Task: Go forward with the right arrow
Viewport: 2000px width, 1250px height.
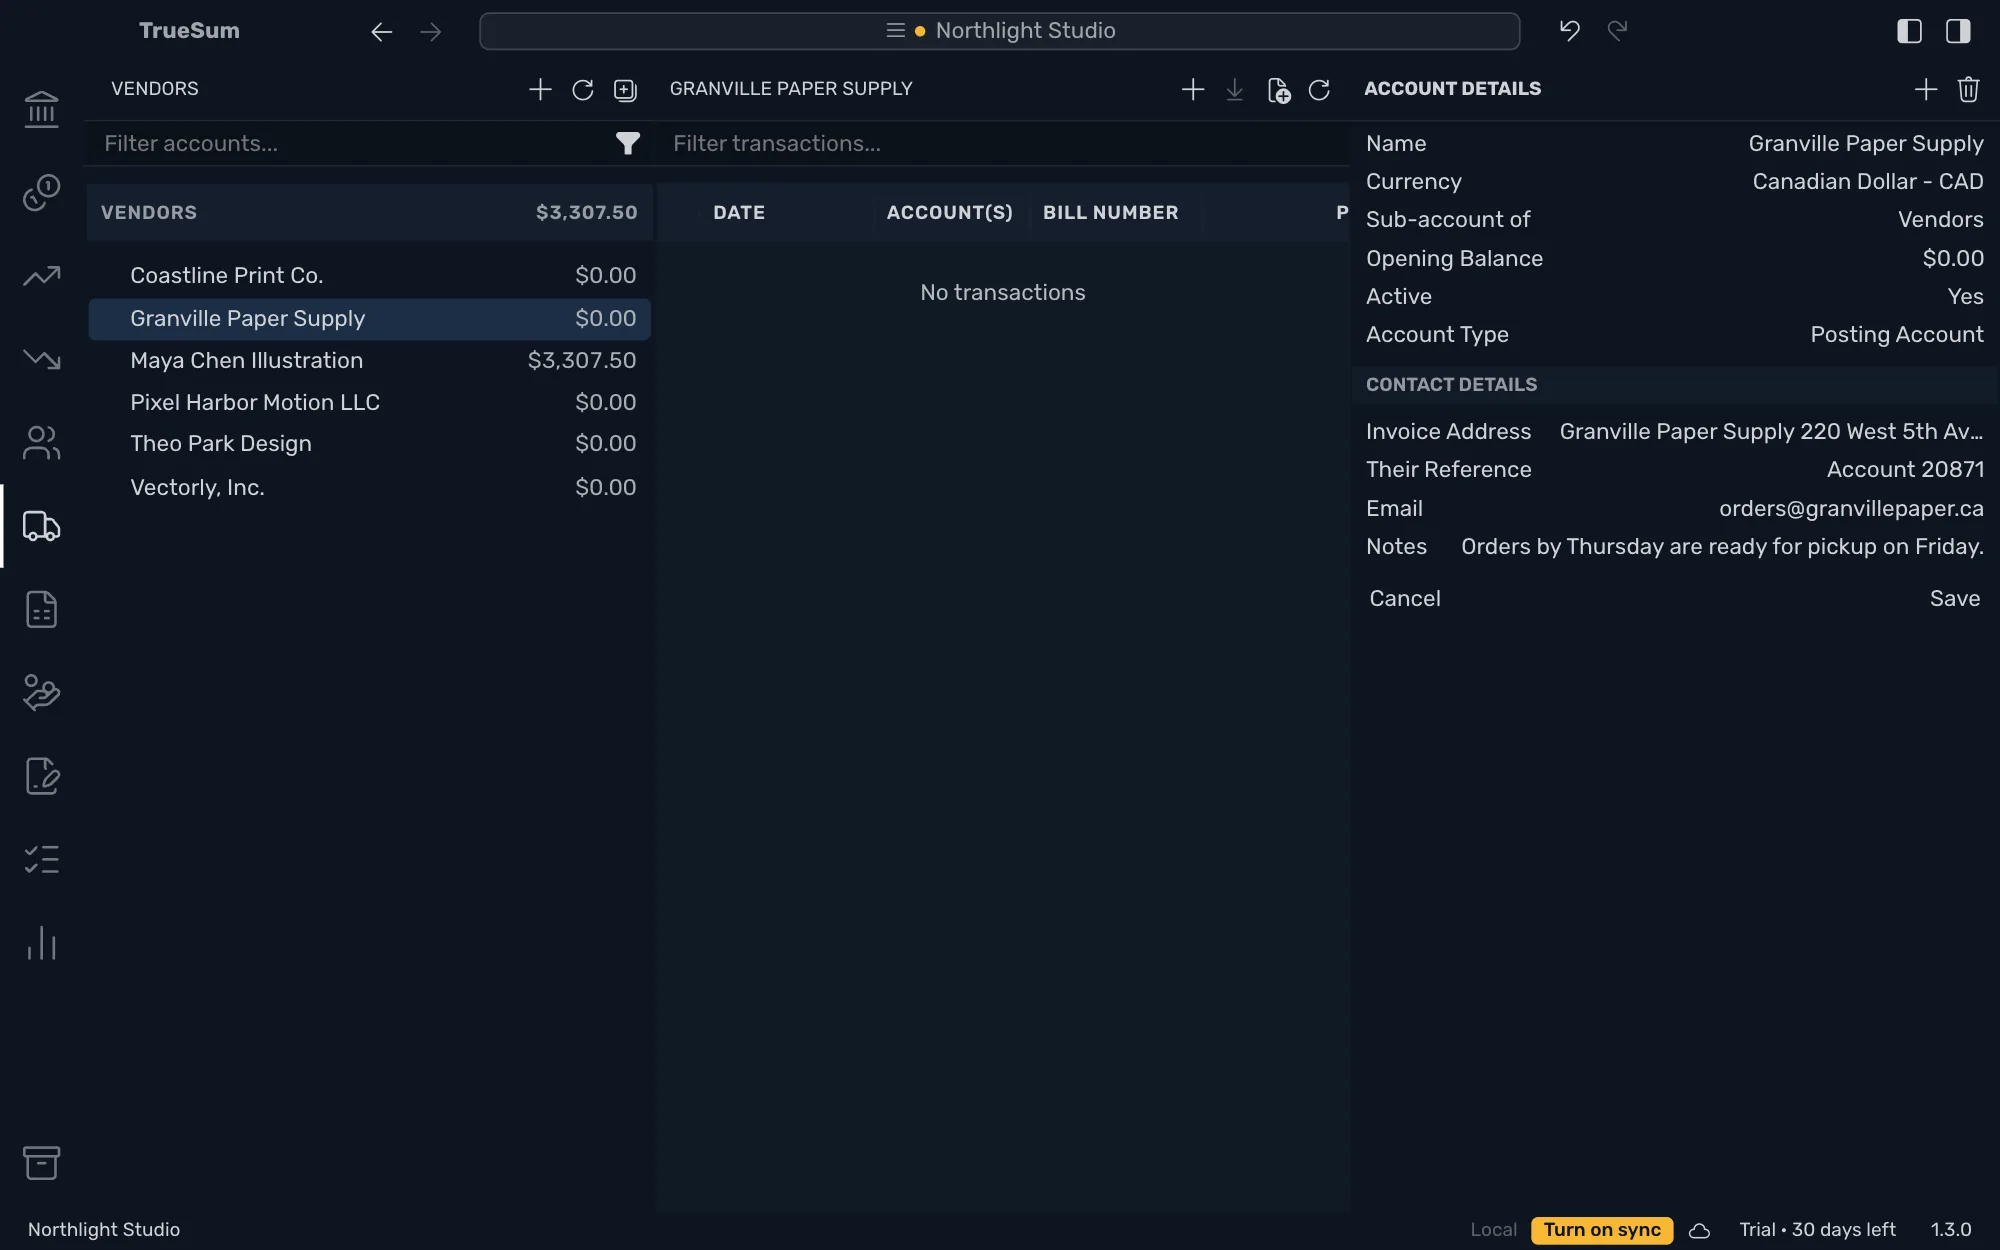Action: pos(430,32)
